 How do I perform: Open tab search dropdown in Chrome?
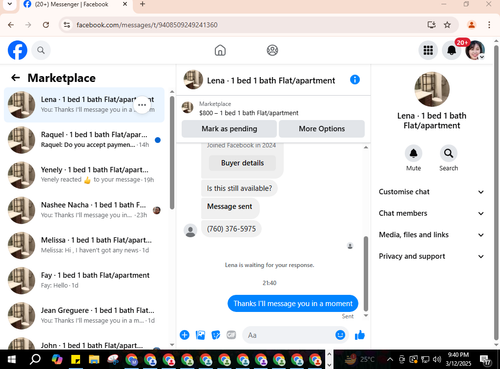point(10,4)
